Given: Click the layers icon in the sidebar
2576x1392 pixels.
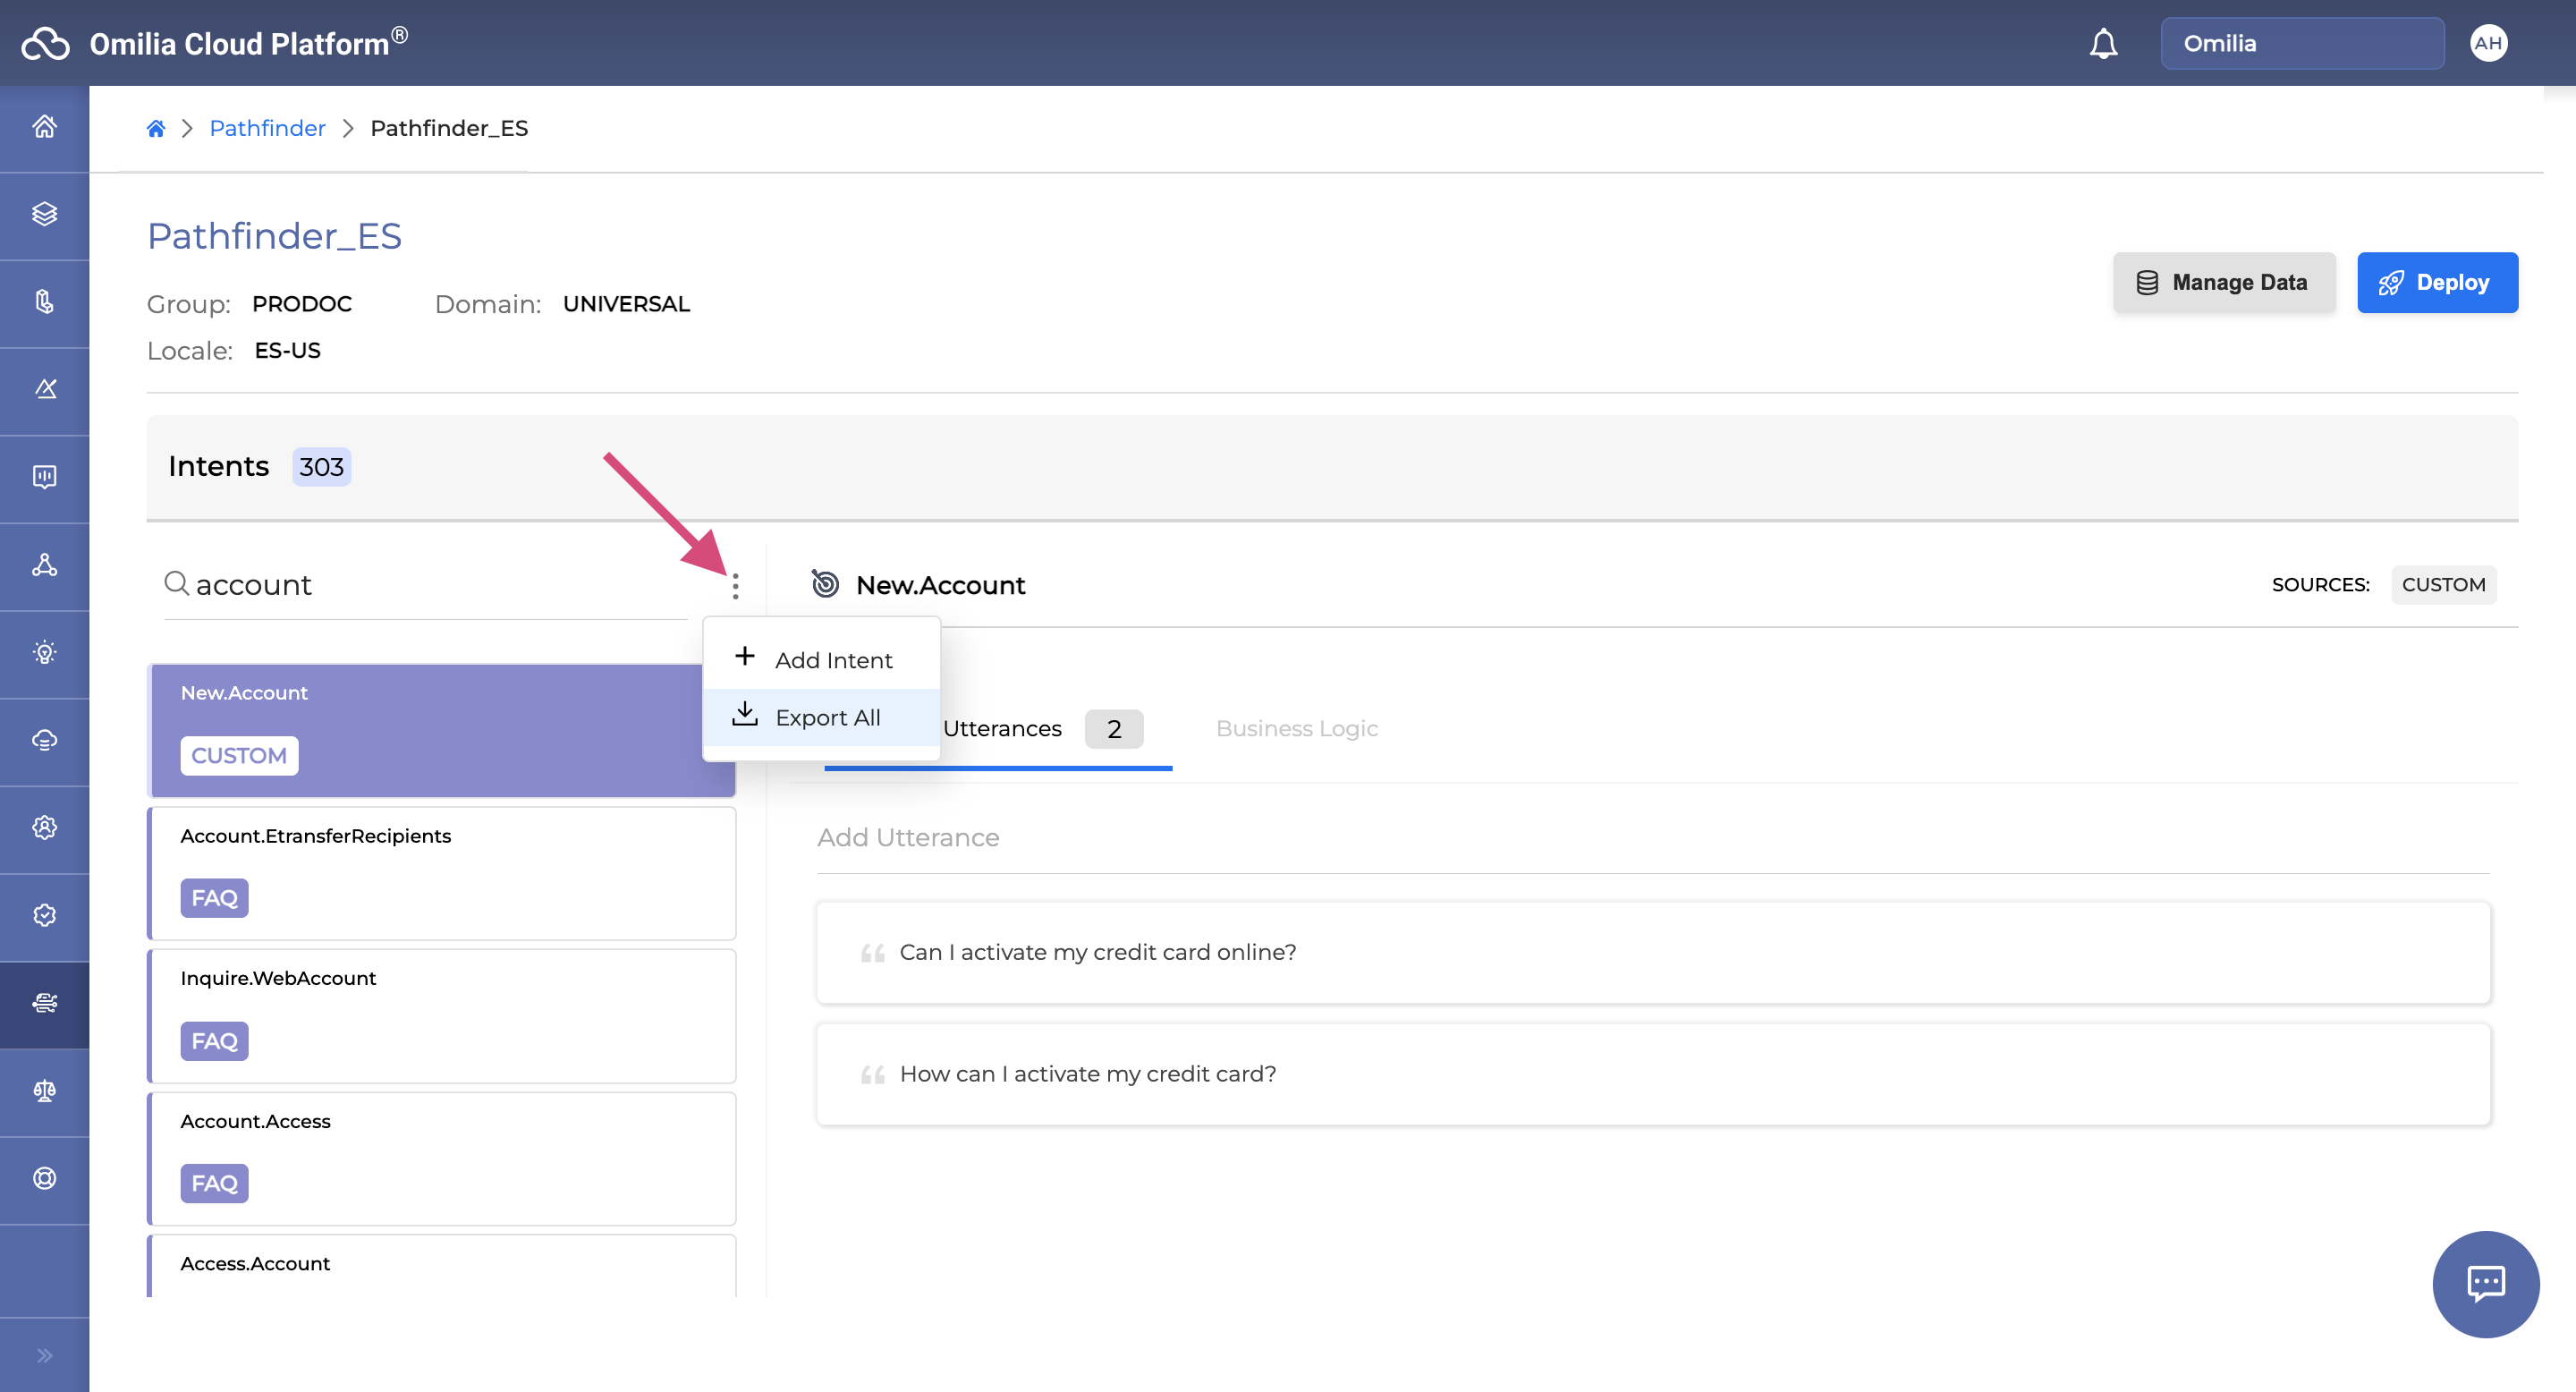Looking at the screenshot, I should [x=44, y=214].
